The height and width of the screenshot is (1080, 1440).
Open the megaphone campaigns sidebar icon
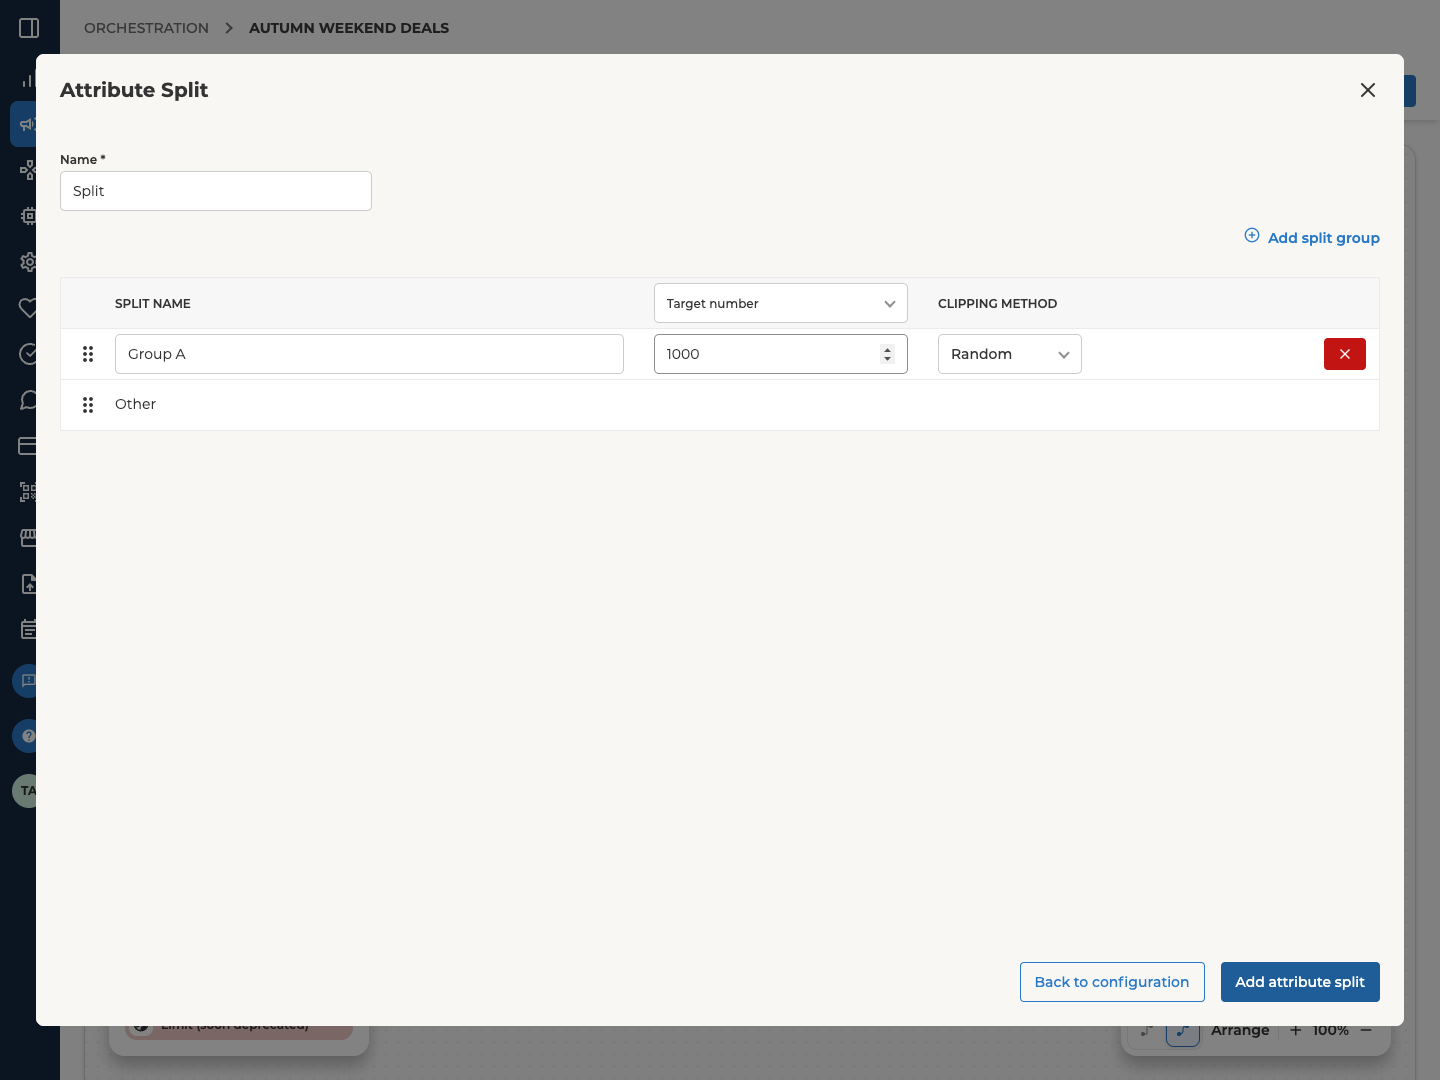[x=27, y=125]
